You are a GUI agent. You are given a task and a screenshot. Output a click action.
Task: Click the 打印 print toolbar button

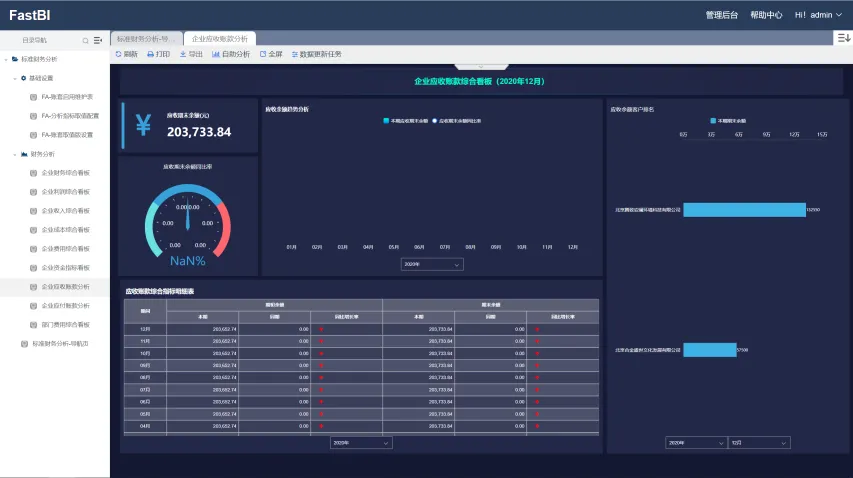click(x=158, y=54)
